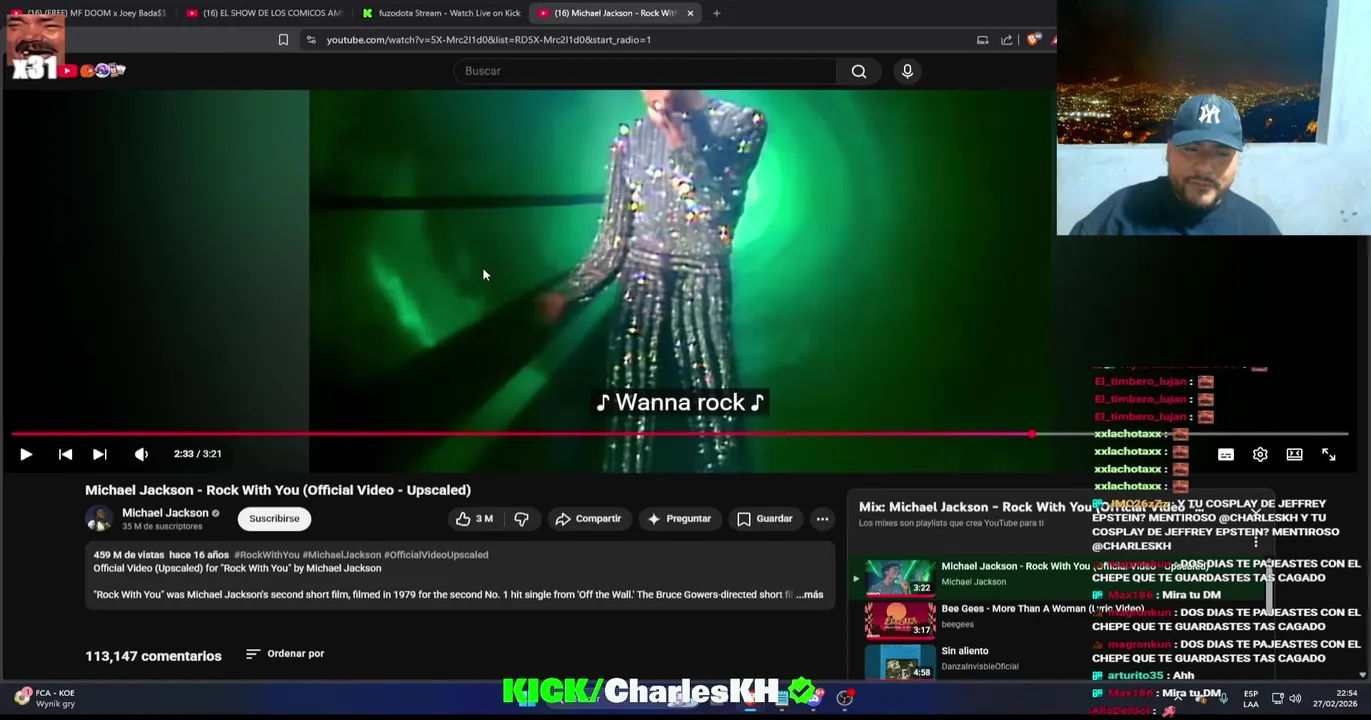Expand the description with ...más
Screen dimensions: 1371x720
(810, 595)
